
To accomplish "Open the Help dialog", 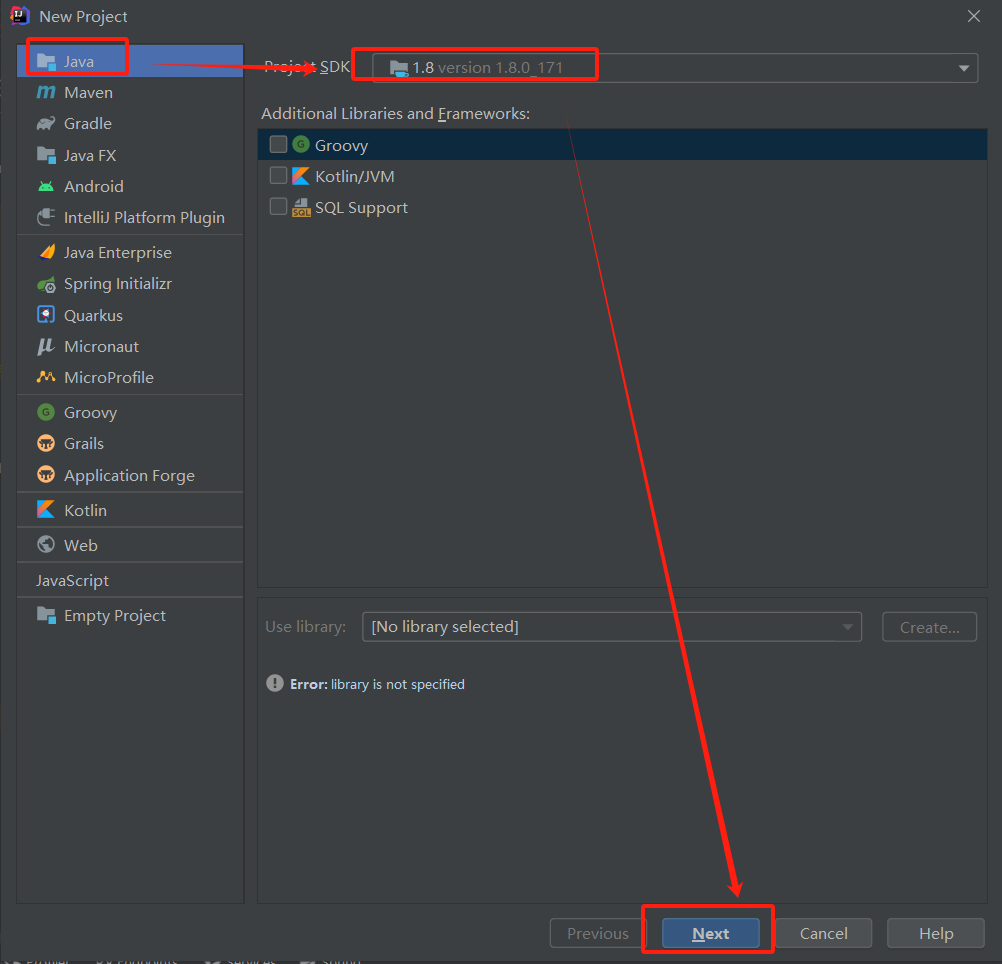I will [934, 933].
